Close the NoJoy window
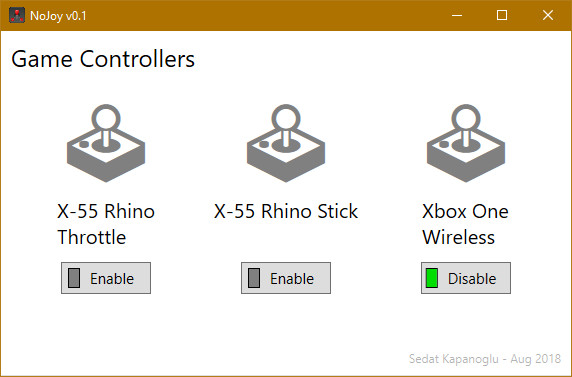Viewport: 572px width, 377px height. point(548,15)
